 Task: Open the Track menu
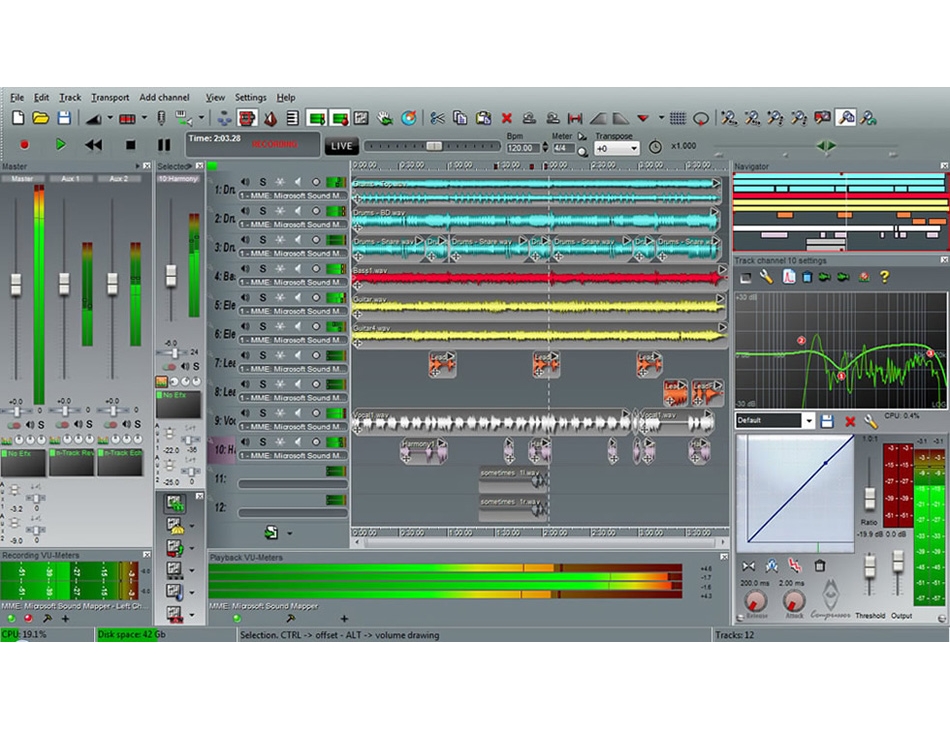coord(70,98)
